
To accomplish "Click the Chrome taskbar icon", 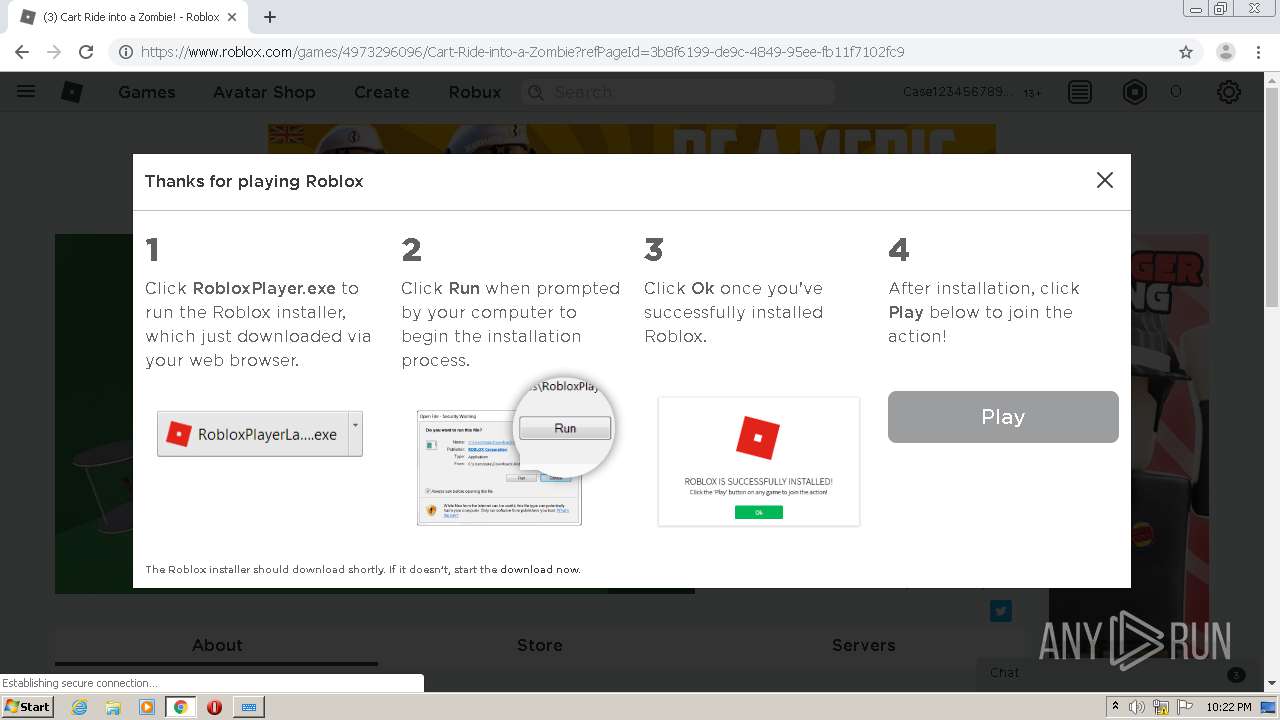I will click(180, 707).
